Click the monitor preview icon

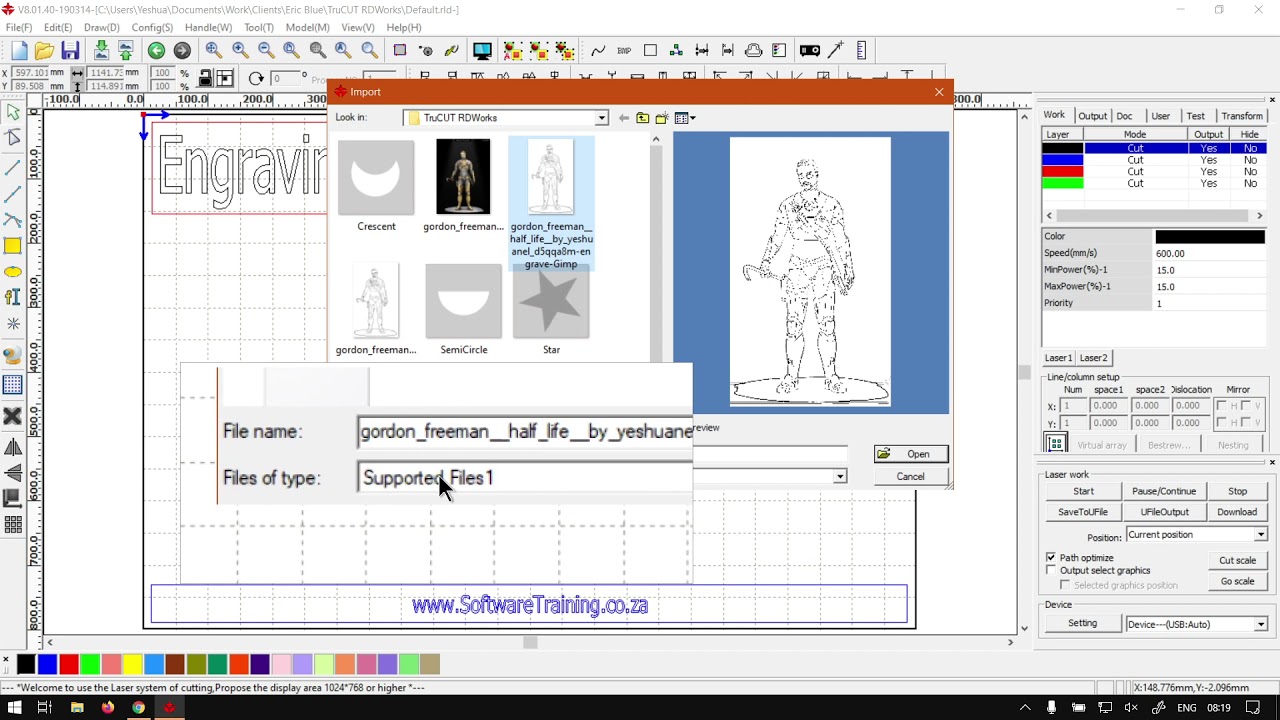pyautogui.click(x=482, y=51)
